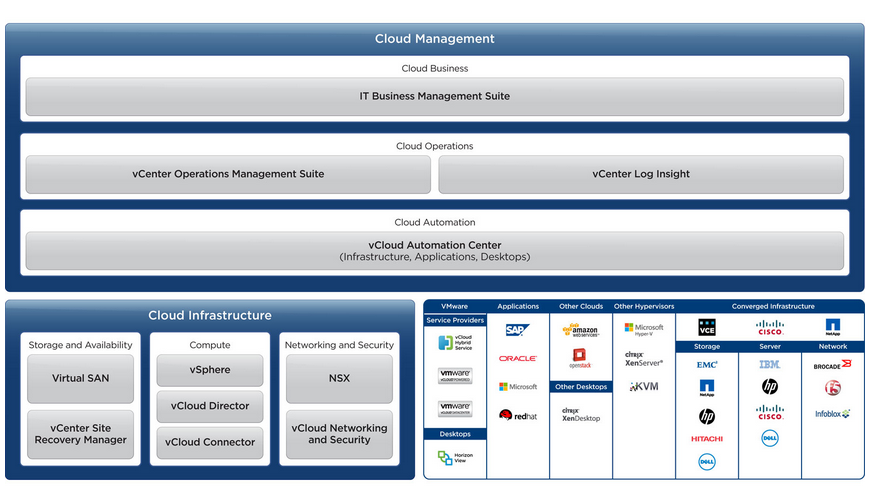876x490 pixels.
Task: Select the vSphere box
Action: [x=210, y=370]
